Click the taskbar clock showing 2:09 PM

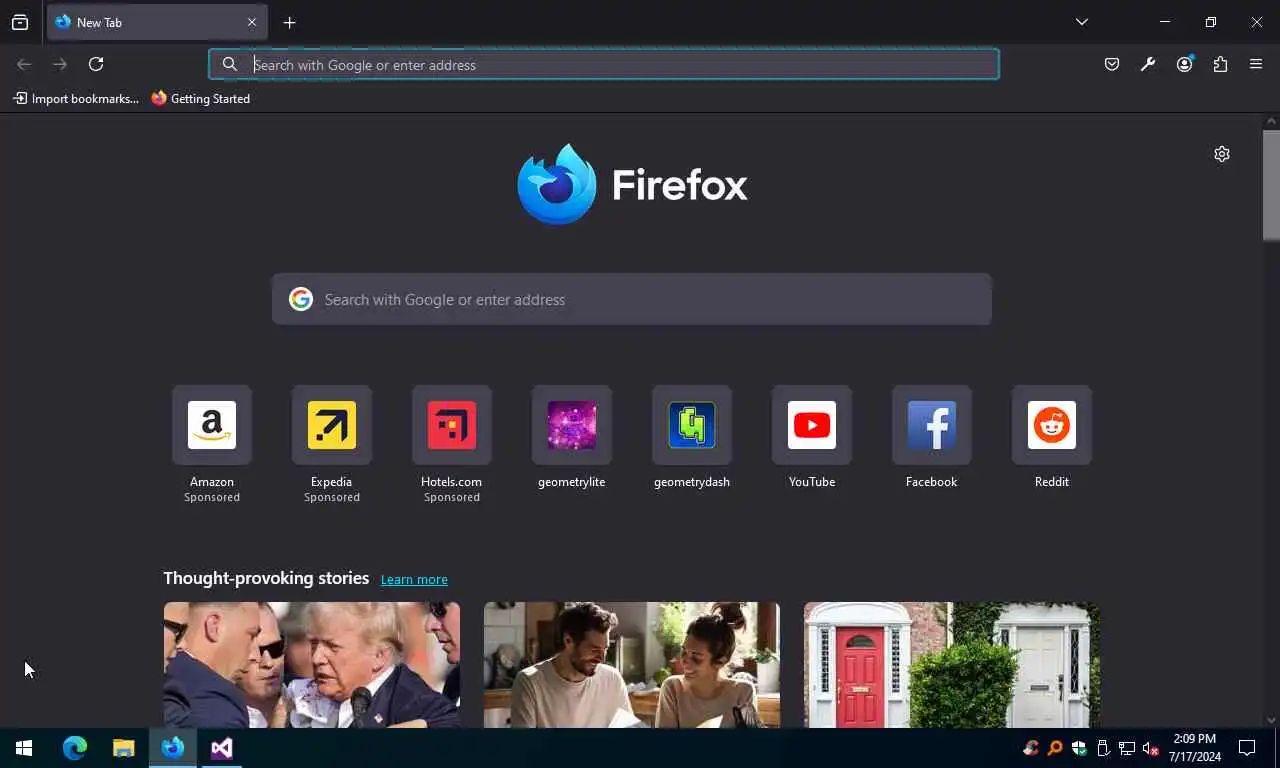1194,748
